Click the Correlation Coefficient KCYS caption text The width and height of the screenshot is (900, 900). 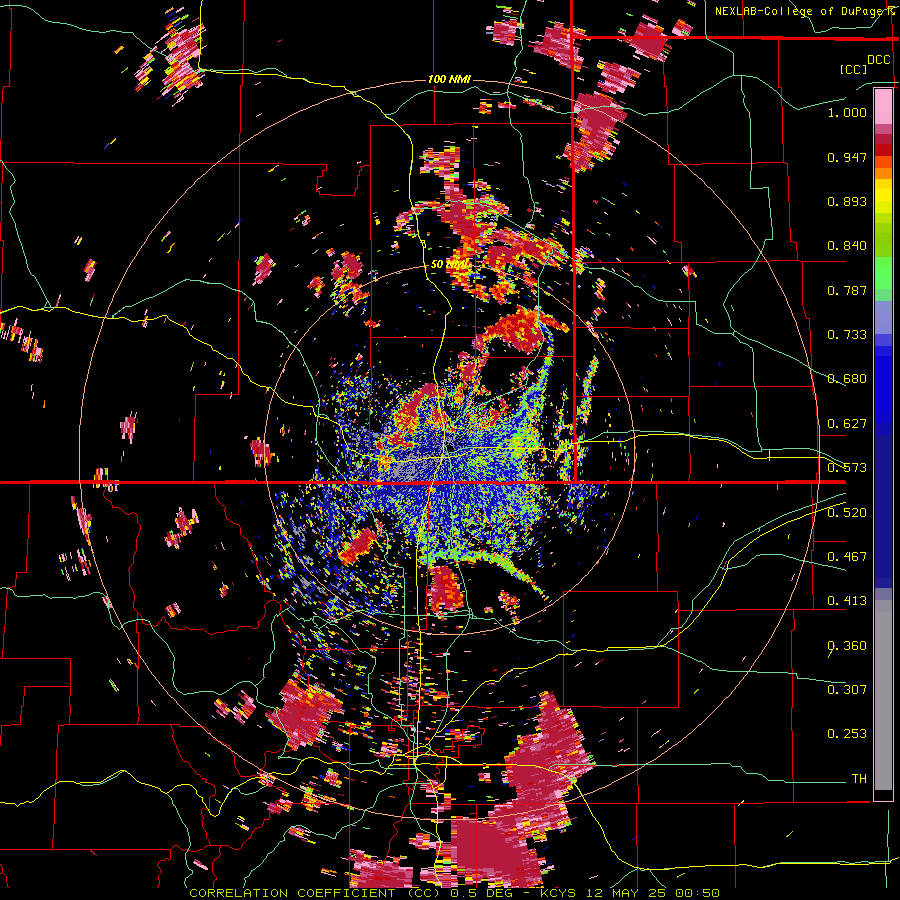(x=454, y=893)
